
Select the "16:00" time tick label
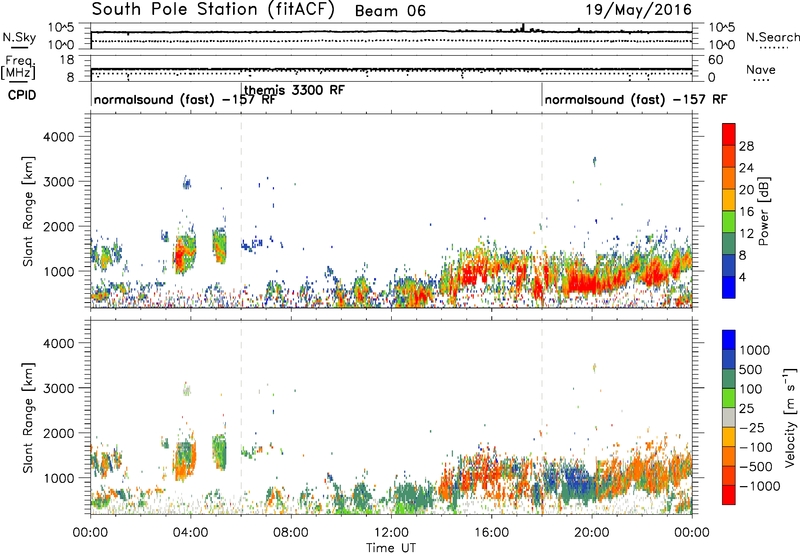491,533
